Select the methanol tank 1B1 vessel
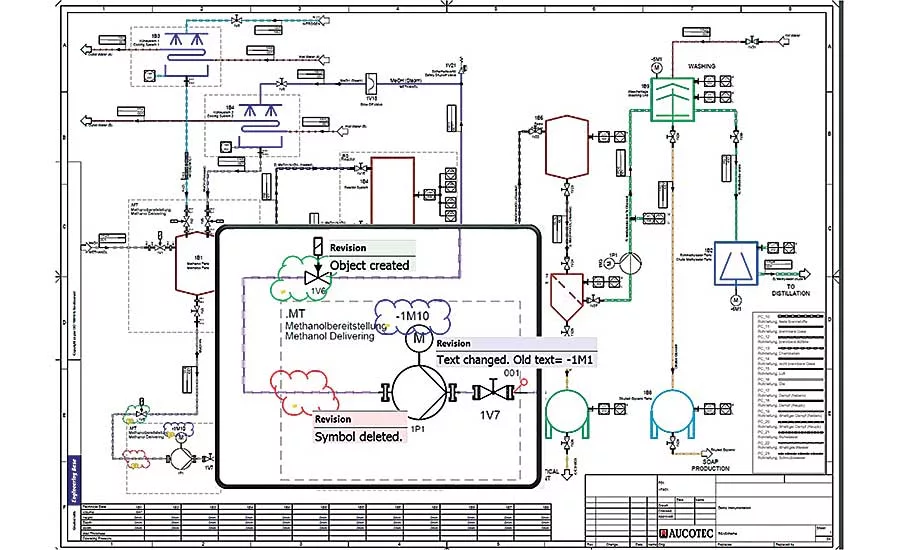 [x=197, y=264]
